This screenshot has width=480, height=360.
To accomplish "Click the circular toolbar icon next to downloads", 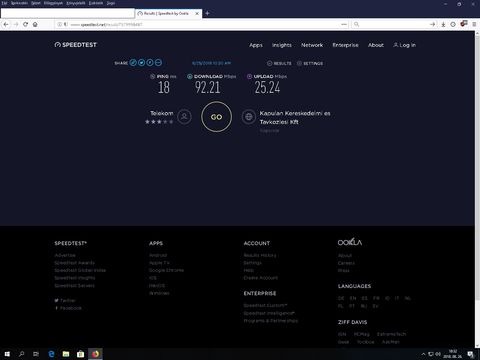I will click(x=453, y=24).
